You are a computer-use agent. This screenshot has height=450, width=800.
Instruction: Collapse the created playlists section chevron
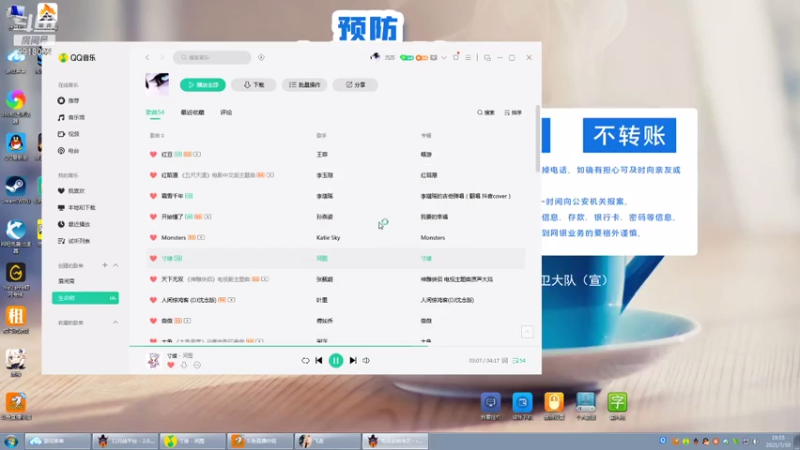[x=116, y=265]
